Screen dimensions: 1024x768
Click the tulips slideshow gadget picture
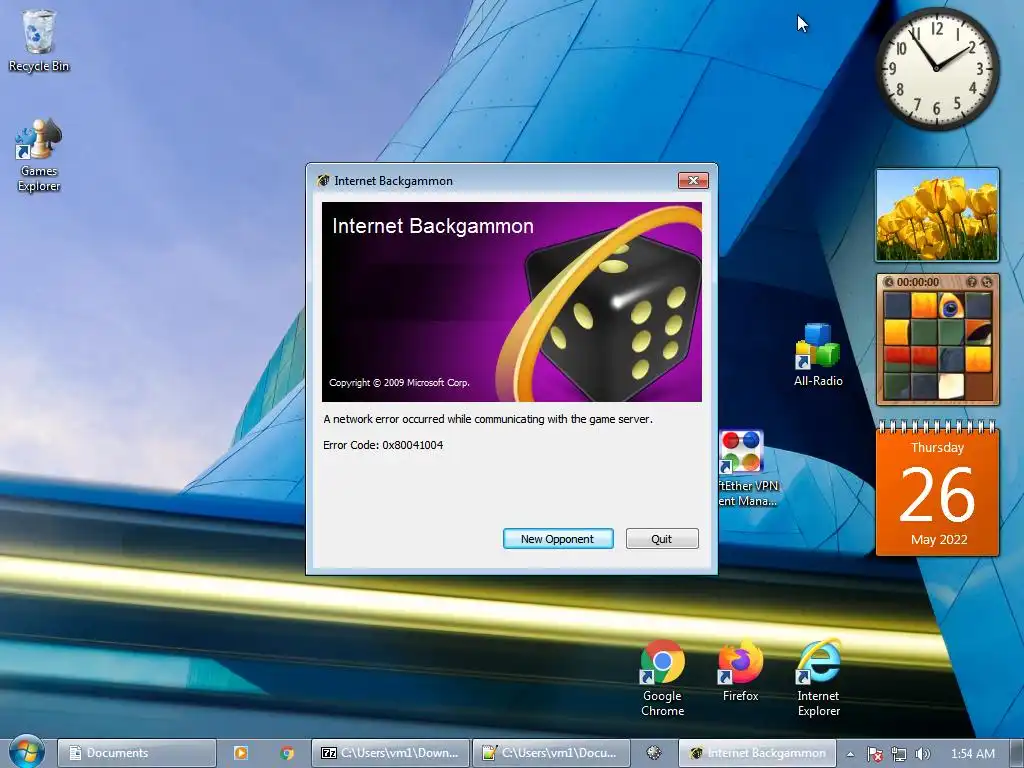click(937, 215)
